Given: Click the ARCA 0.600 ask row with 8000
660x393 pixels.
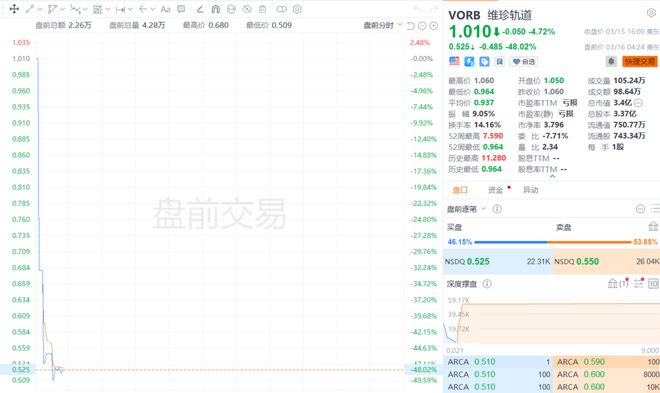Looking at the screenshot, I should [x=607, y=374].
